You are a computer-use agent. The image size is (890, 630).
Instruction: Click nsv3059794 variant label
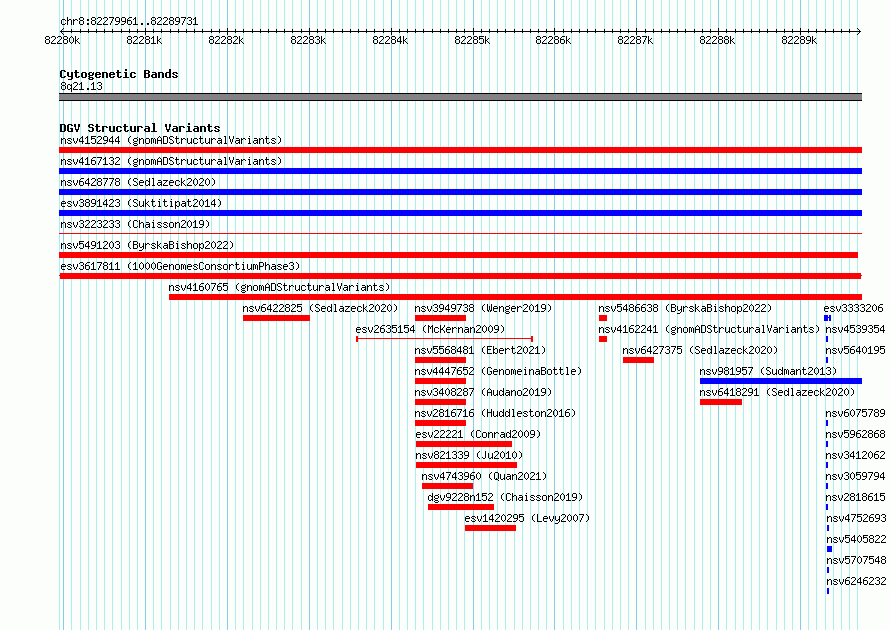click(x=855, y=476)
